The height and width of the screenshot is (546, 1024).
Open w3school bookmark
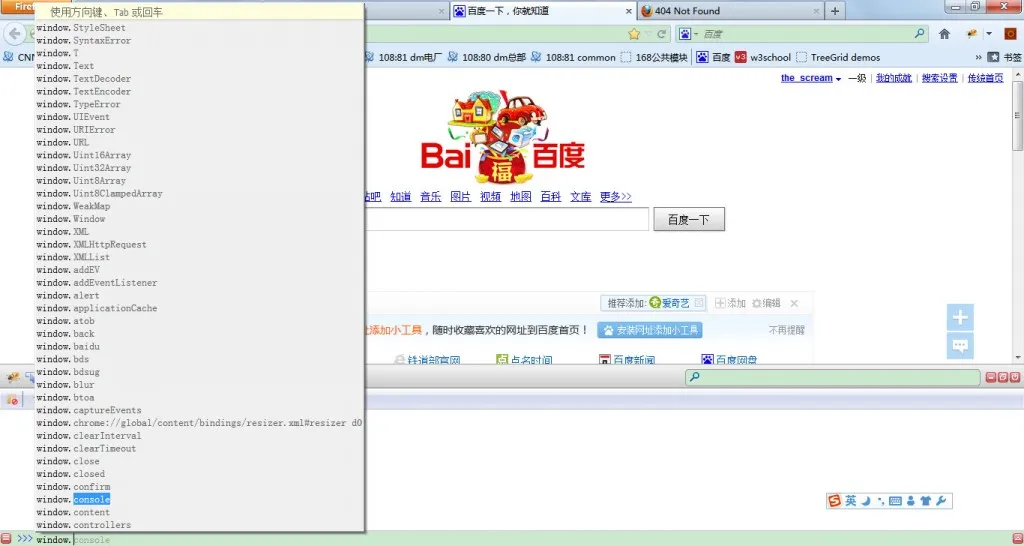pos(763,57)
